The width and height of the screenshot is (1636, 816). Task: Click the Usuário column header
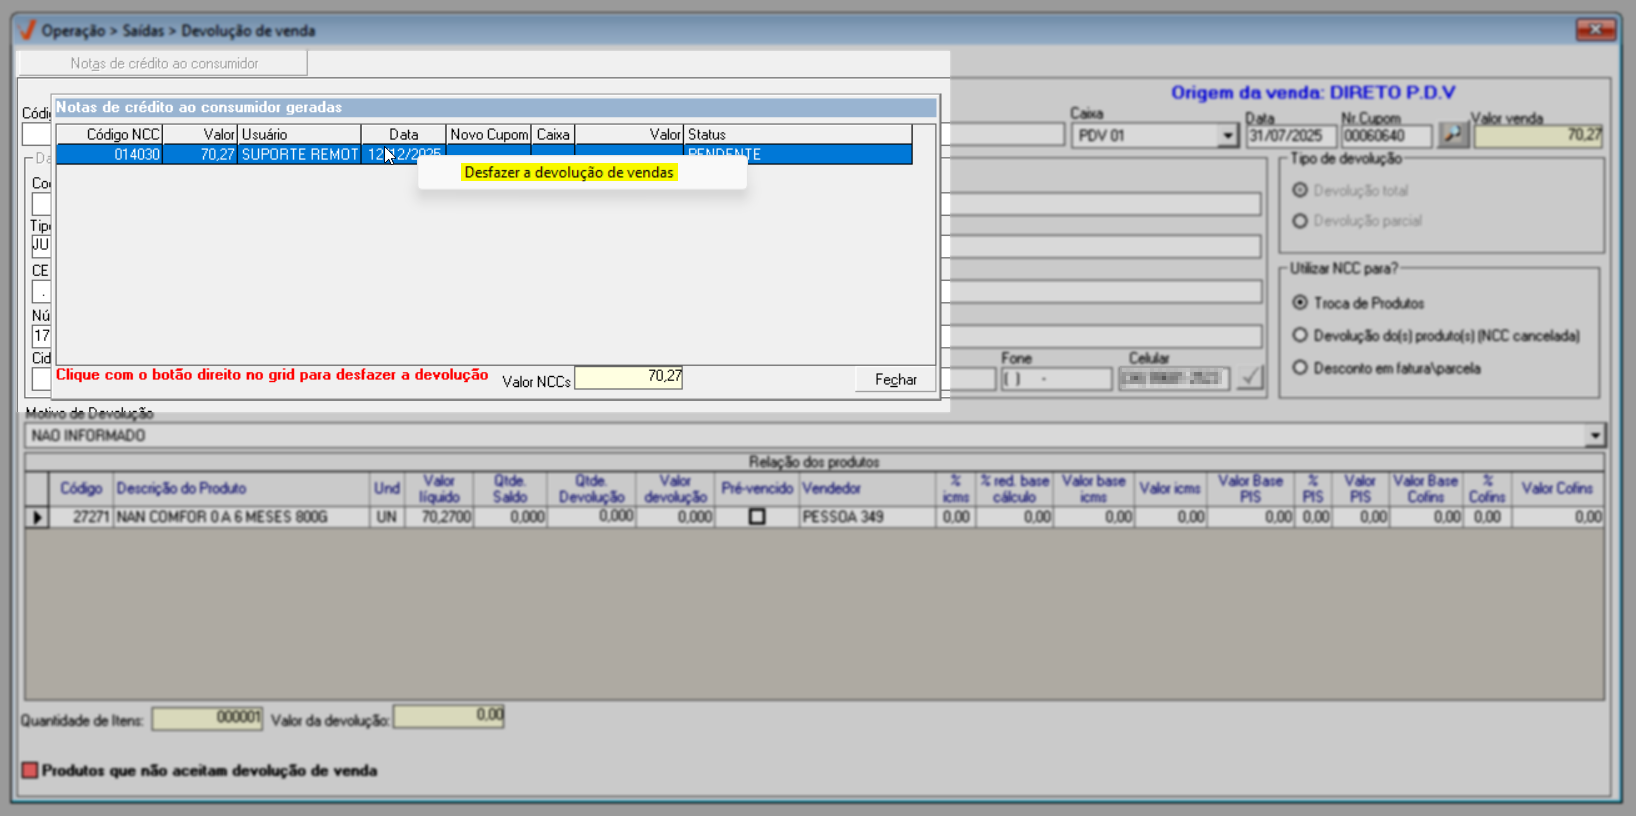point(300,134)
